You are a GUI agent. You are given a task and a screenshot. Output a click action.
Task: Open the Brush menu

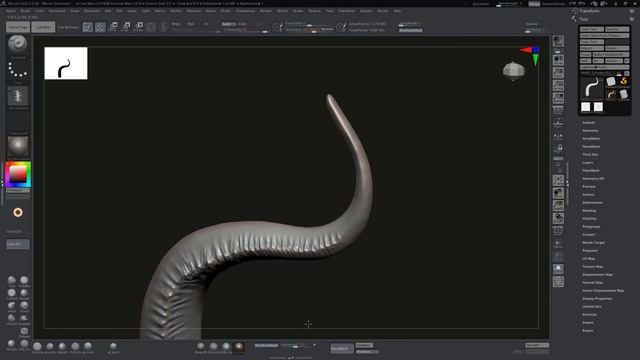pyautogui.click(x=25, y=11)
